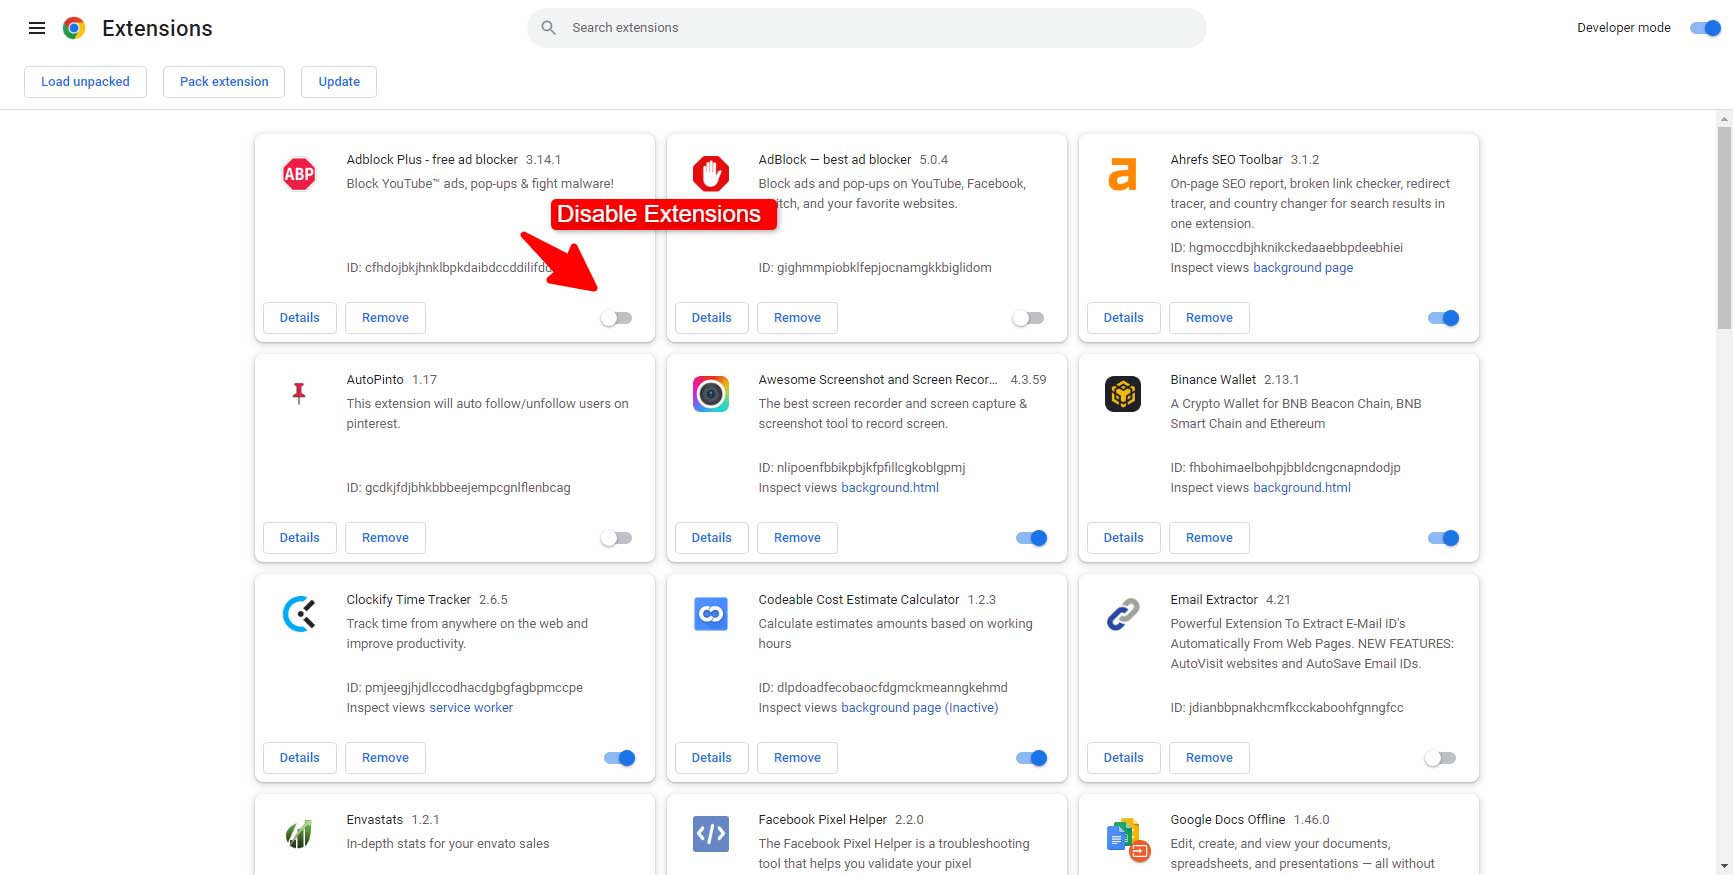Enable the Email Extractor toggle
Image resolution: width=1733 pixels, height=875 pixels.
click(1440, 758)
